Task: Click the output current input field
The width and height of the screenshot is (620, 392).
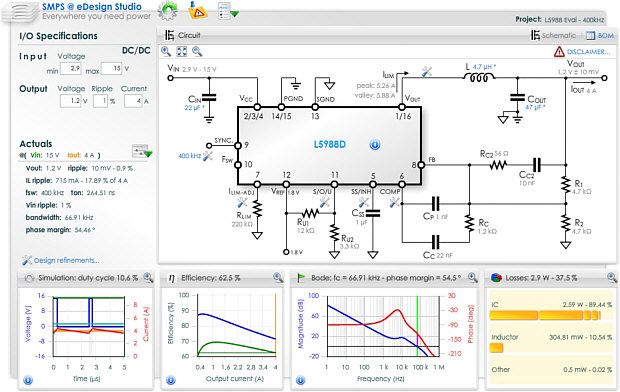Action: (x=133, y=101)
